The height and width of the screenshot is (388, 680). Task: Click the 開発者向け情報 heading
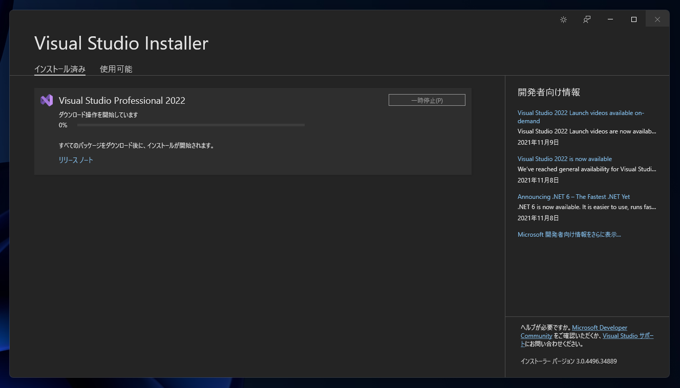[x=549, y=92]
